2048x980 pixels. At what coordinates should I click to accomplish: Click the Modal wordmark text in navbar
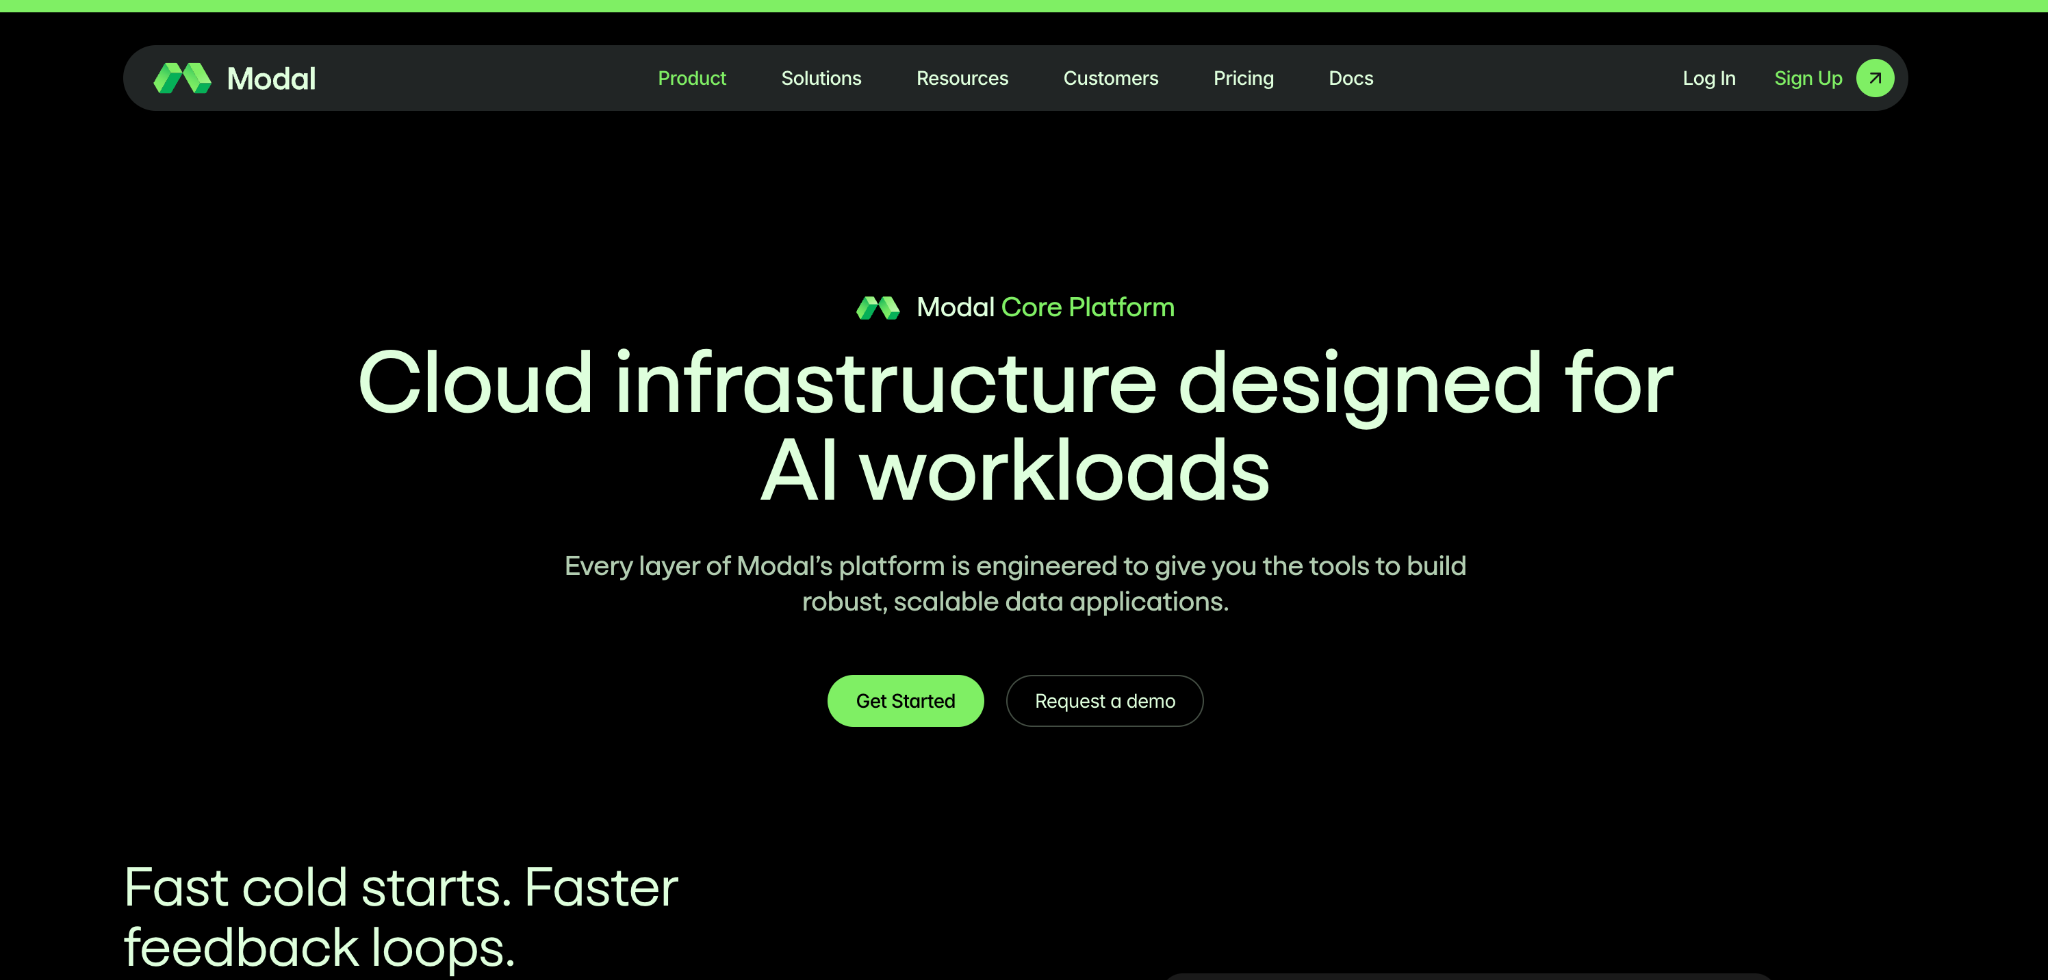[271, 78]
